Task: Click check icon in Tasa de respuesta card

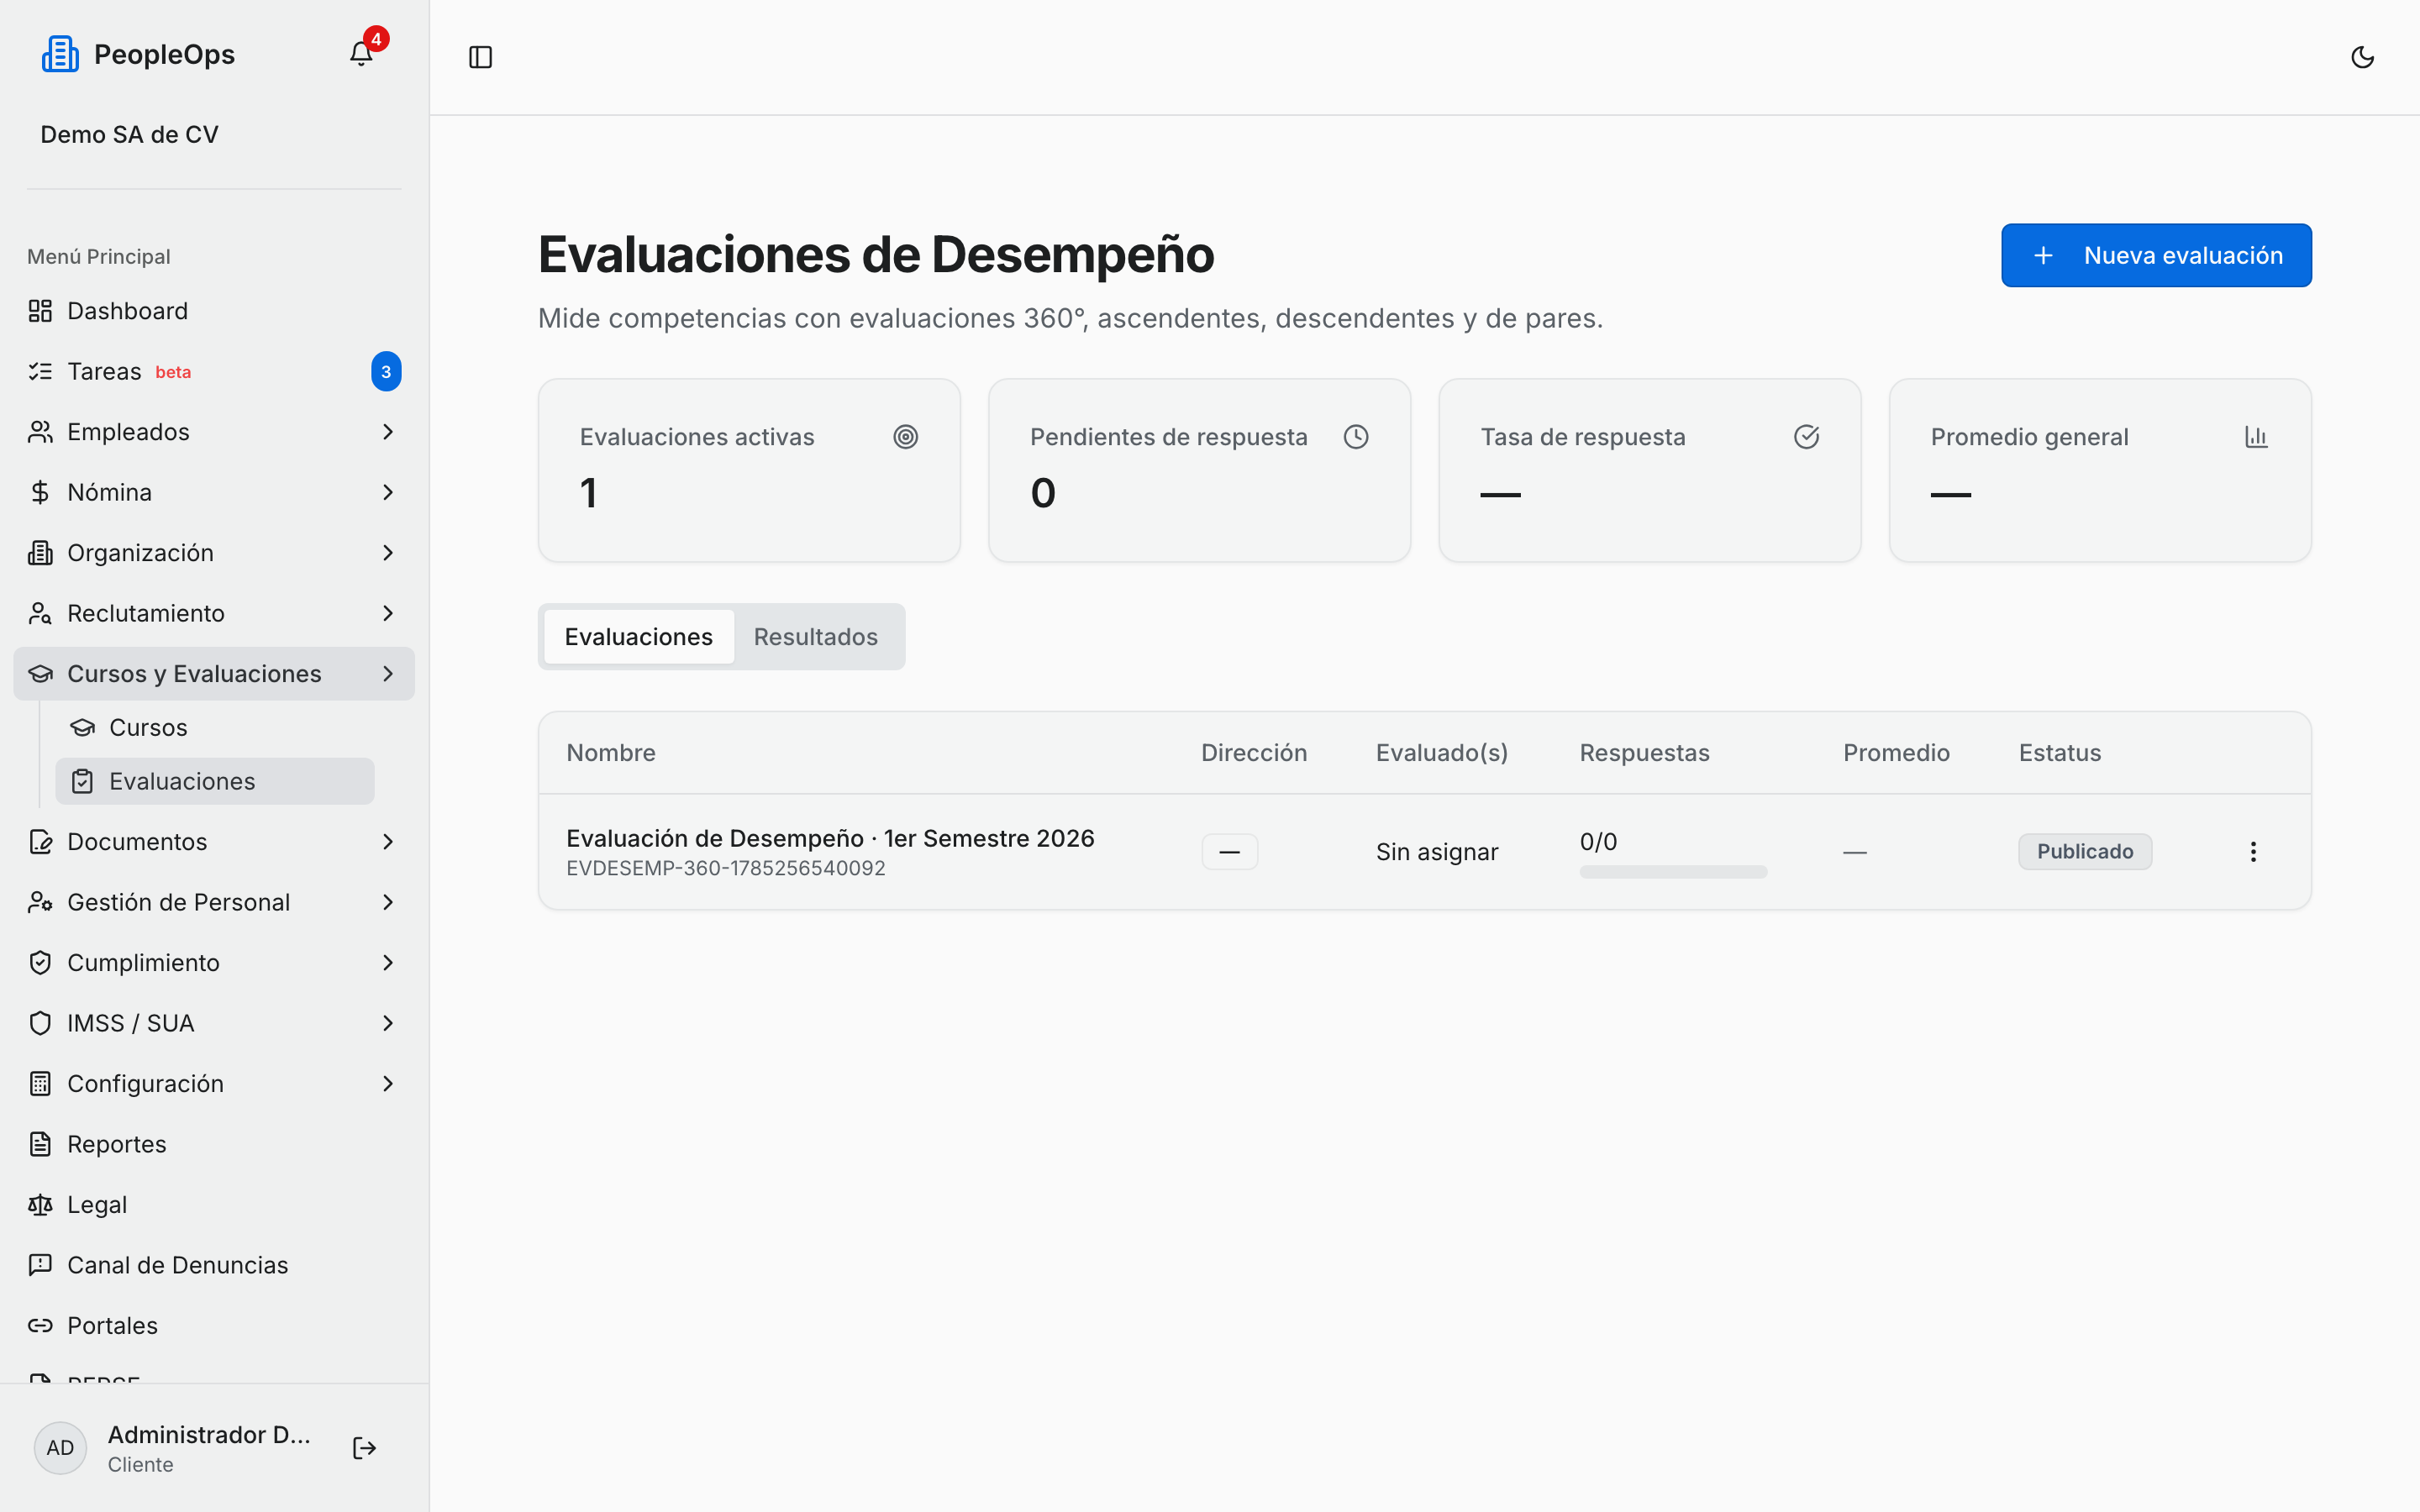Action: point(1806,437)
